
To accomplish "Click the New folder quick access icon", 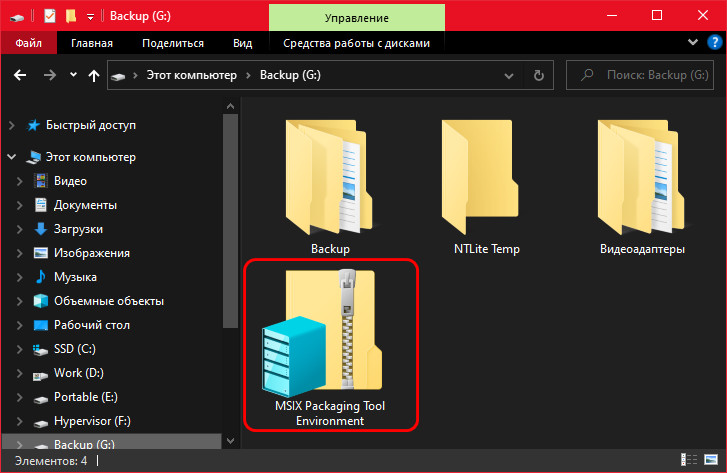I will coord(70,16).
